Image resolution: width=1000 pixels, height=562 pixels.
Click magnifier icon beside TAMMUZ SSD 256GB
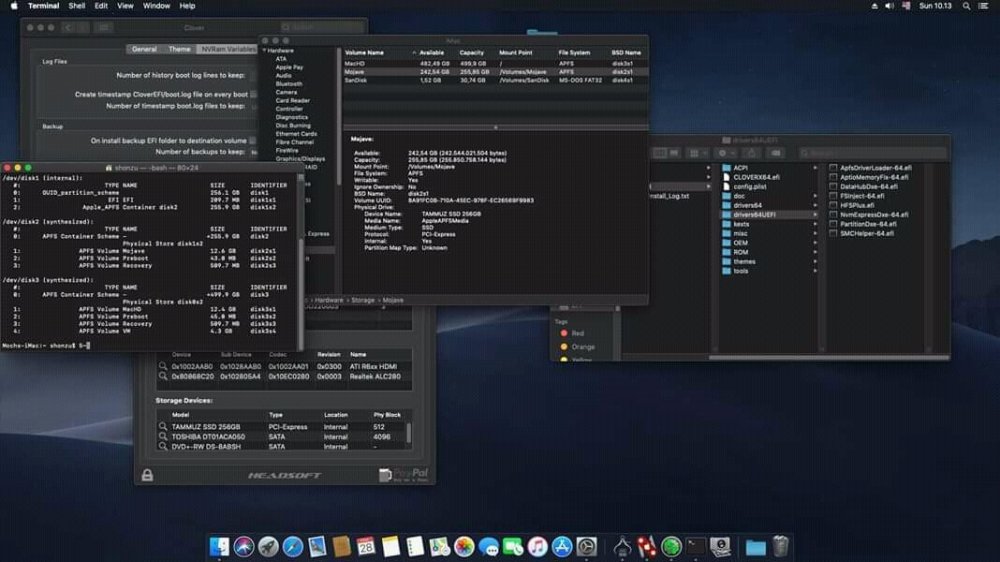pyautogui.click(x=163, y=426)
